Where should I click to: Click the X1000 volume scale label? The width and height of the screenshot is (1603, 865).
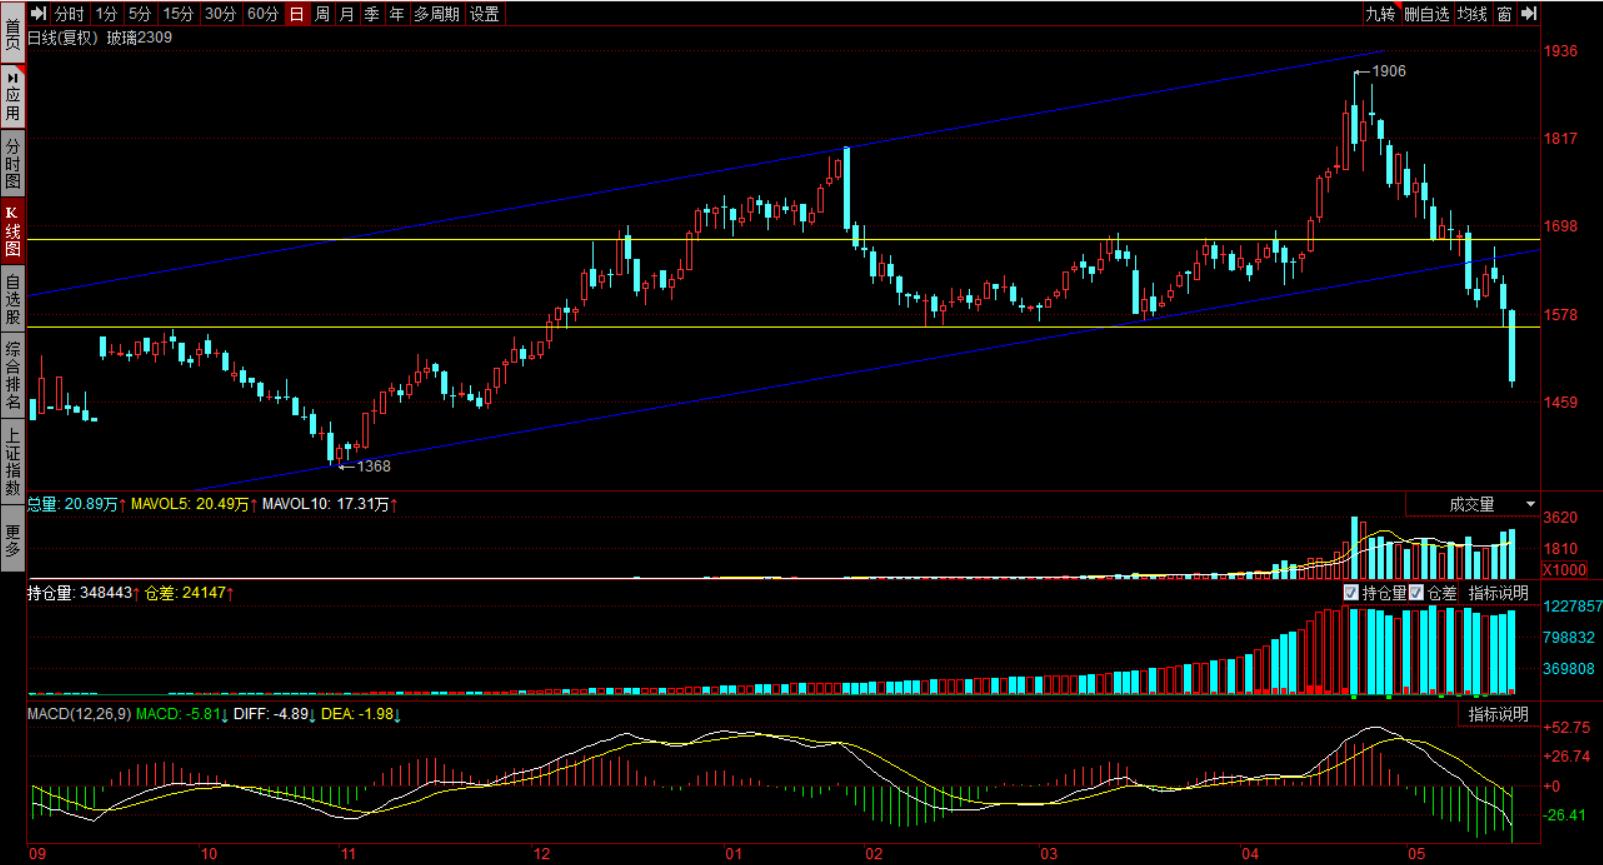[x=1565, y=570]
